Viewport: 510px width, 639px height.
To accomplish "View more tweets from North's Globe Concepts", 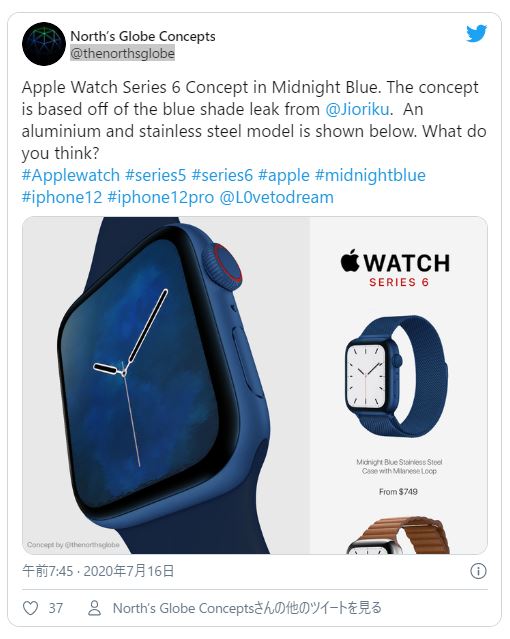I will click(x=247, y=608).
